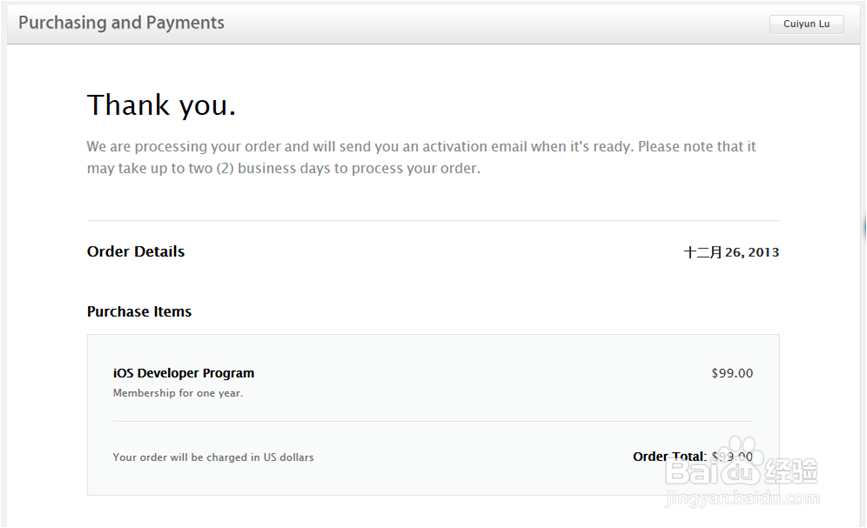Screen dimensions: 867x528
Task: Click the Cuiyun Lu account button
Action: pyautogui.click(x=806, y=24)
